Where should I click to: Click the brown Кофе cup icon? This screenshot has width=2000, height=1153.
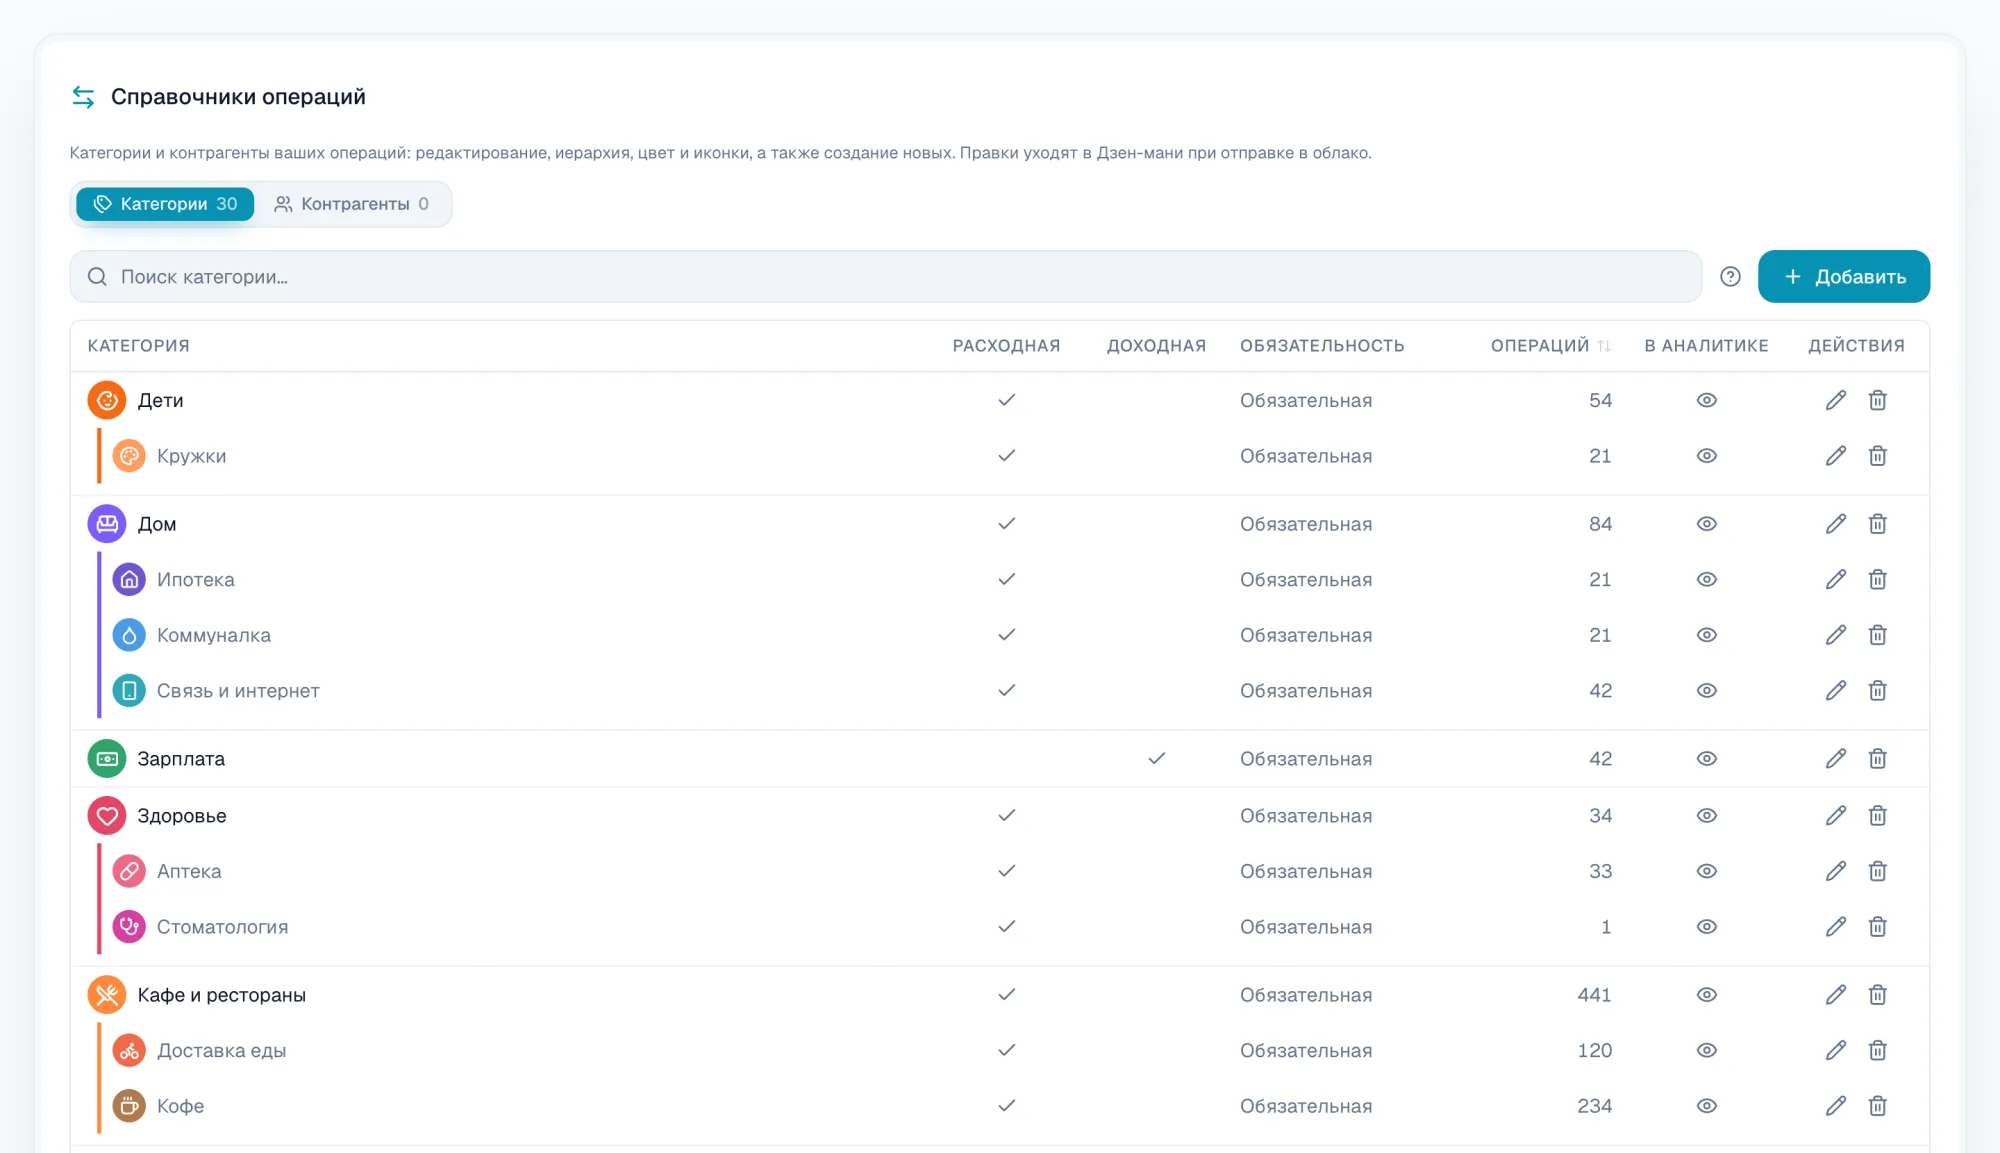click(x=129, y=1106)
